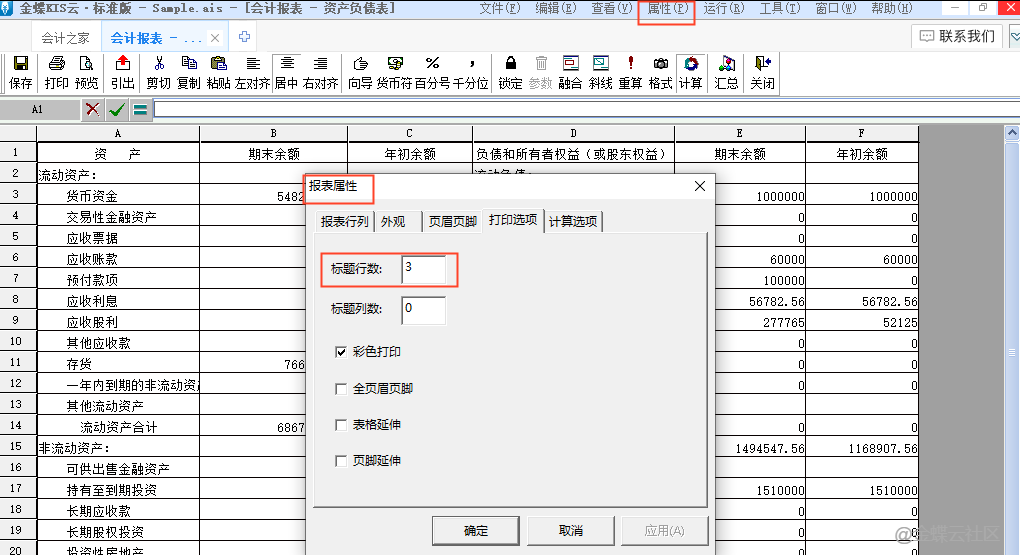The image size is (1020, 555).
Task: Click the 标题行数 input field
Action: click(x=424, y=269)
